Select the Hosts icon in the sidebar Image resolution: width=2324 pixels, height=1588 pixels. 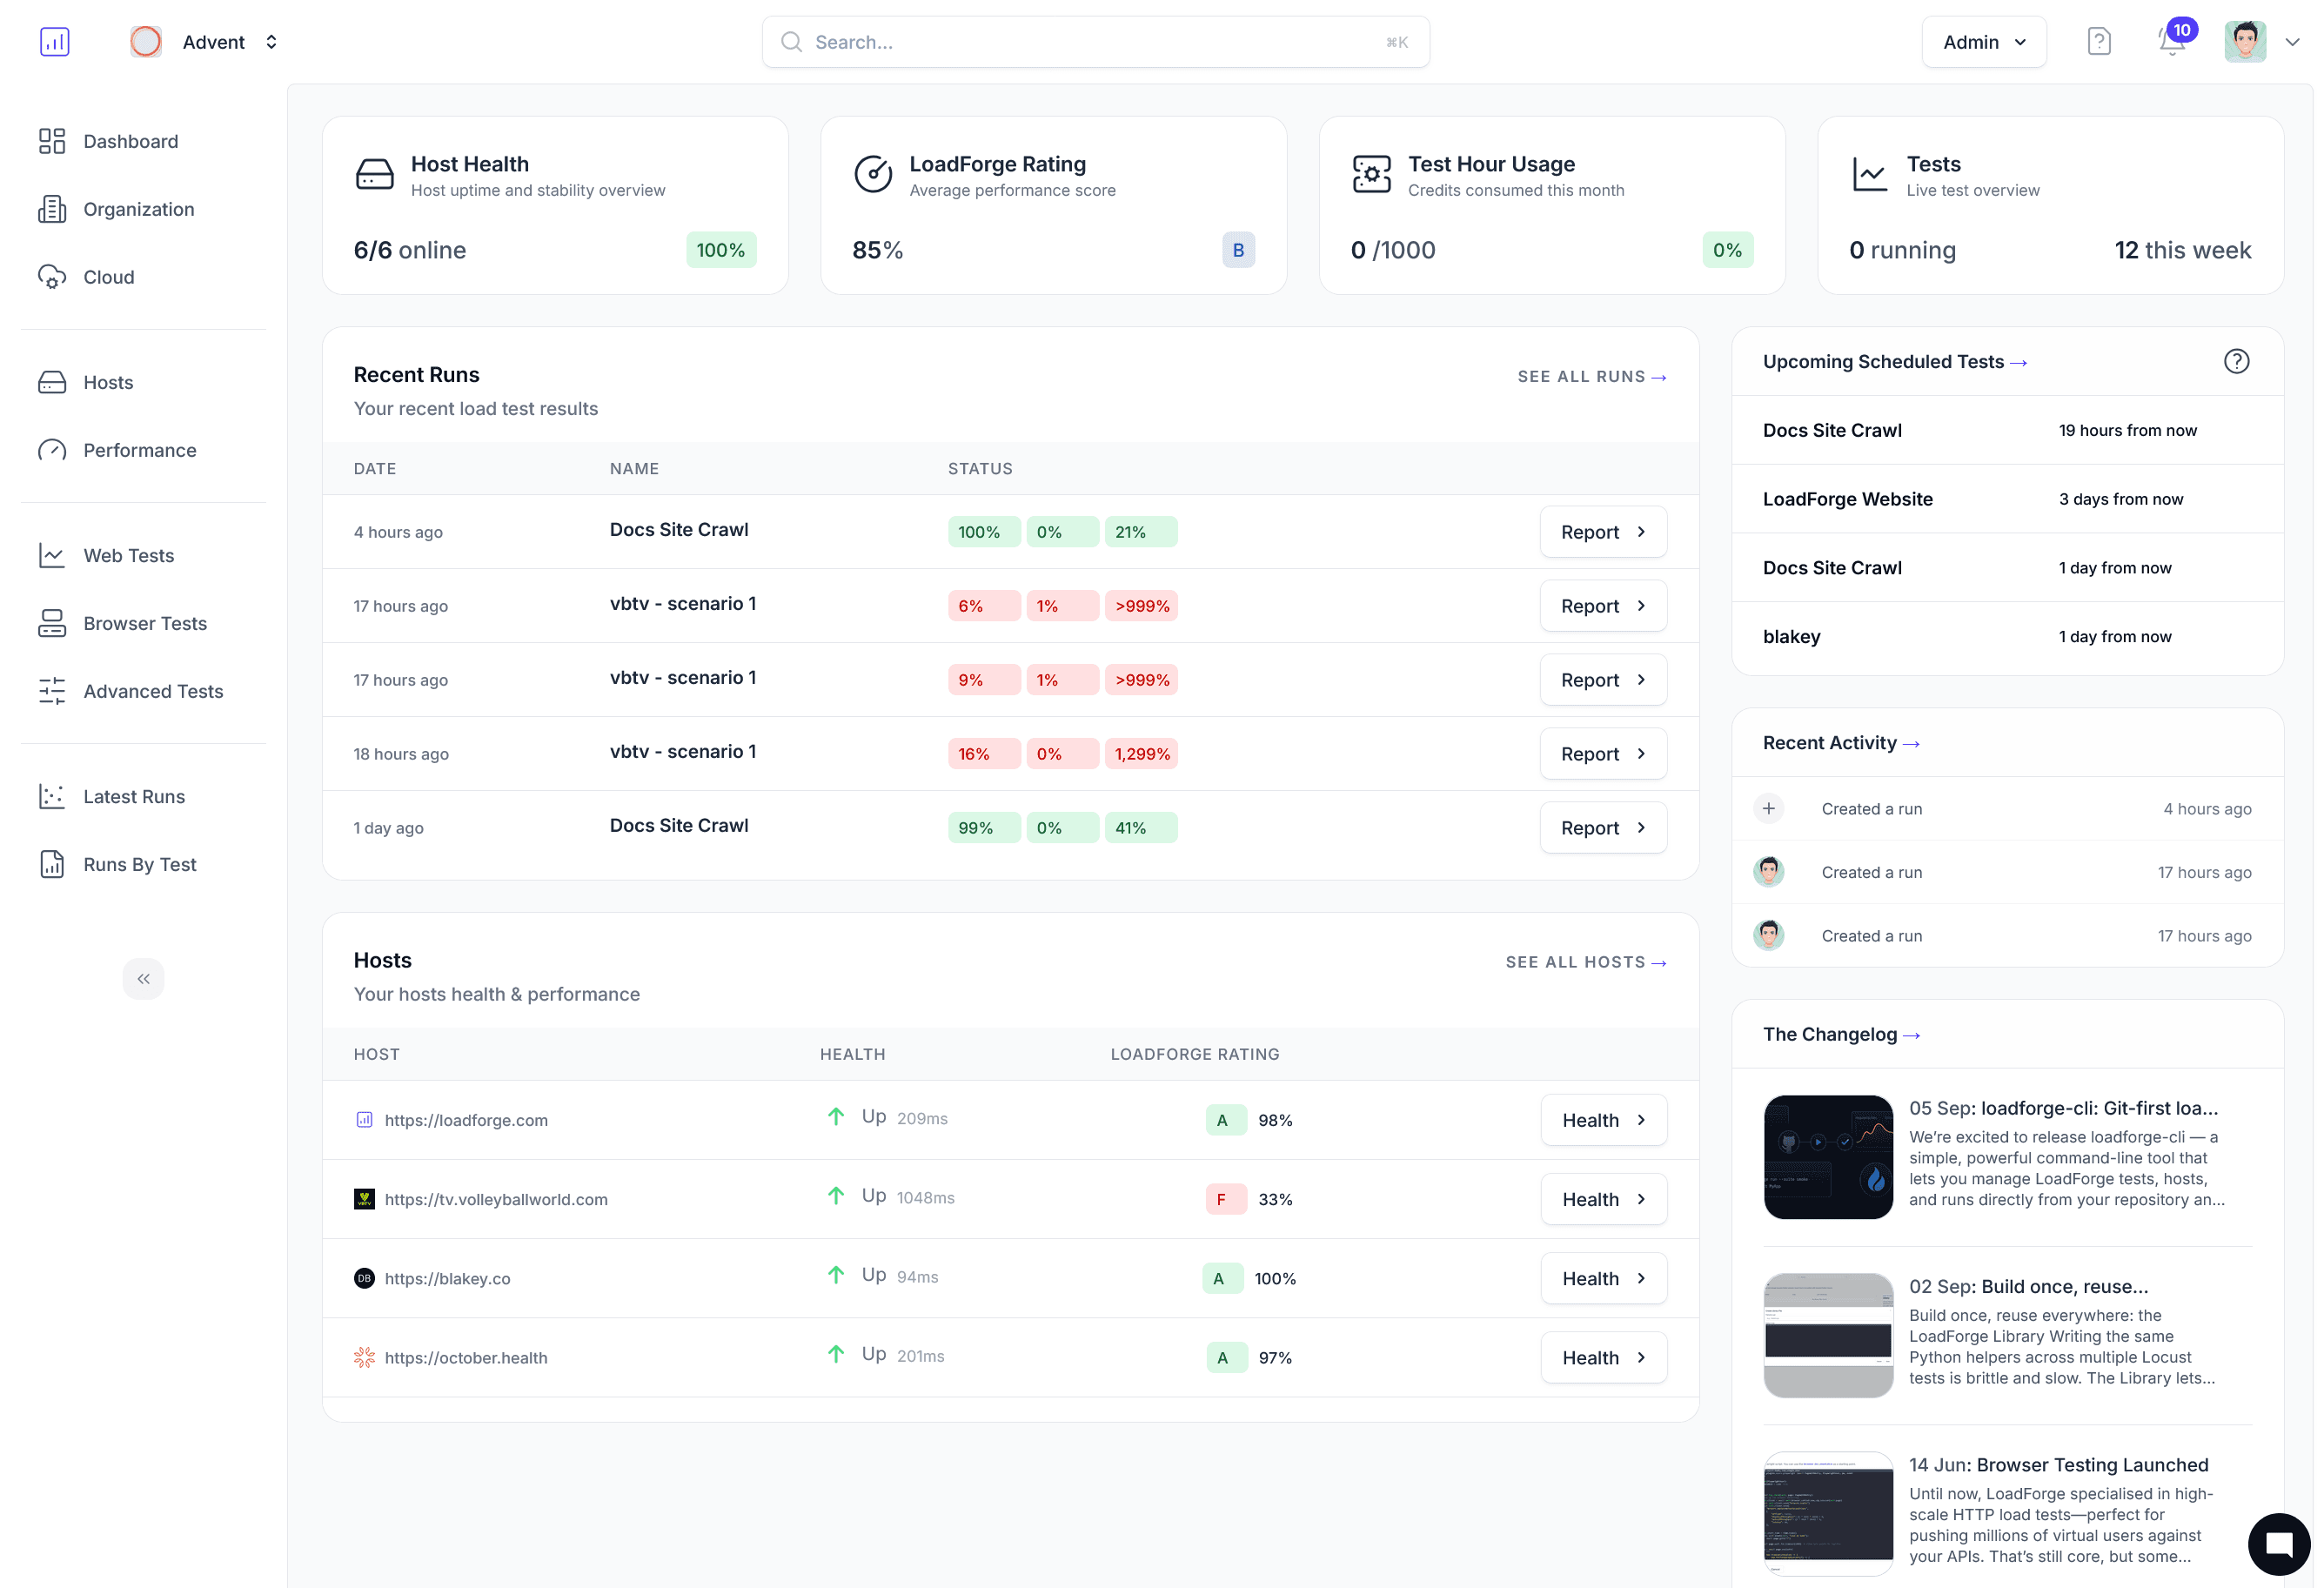point(53,382)
